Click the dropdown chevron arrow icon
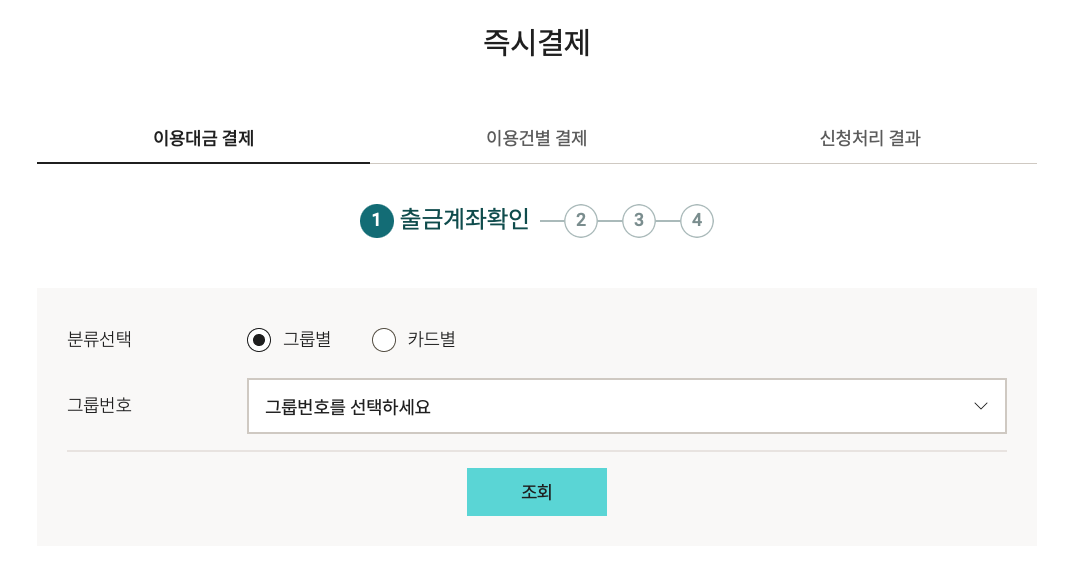 (980, 406)
